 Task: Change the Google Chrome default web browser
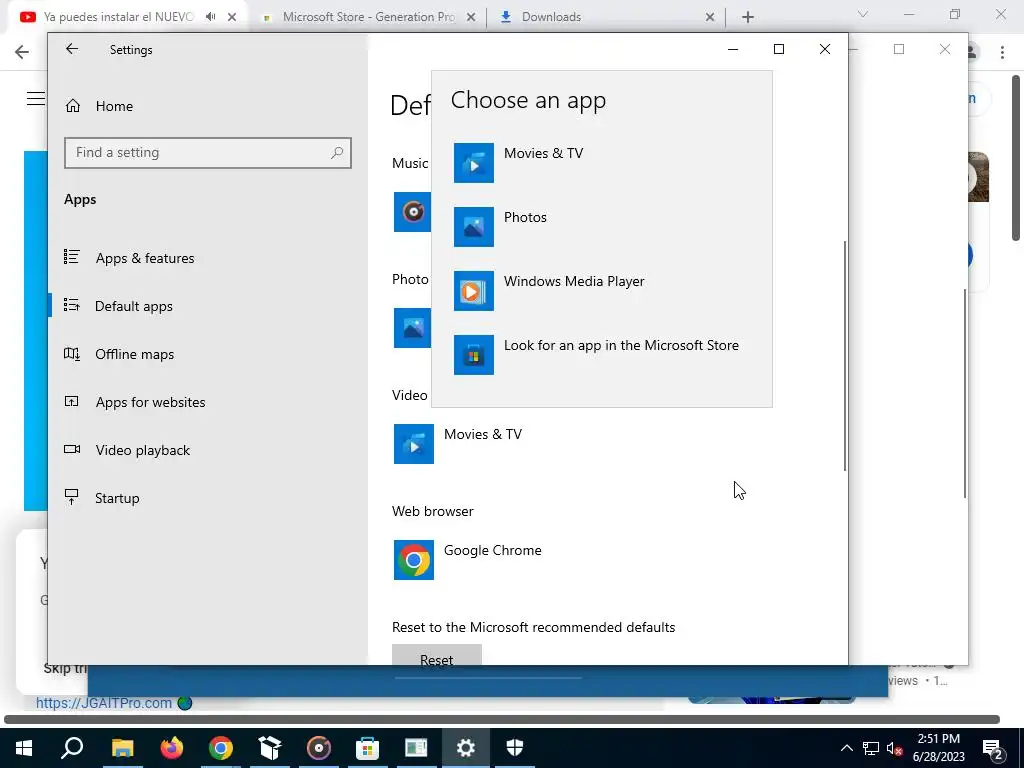click(x=468, y=560)
